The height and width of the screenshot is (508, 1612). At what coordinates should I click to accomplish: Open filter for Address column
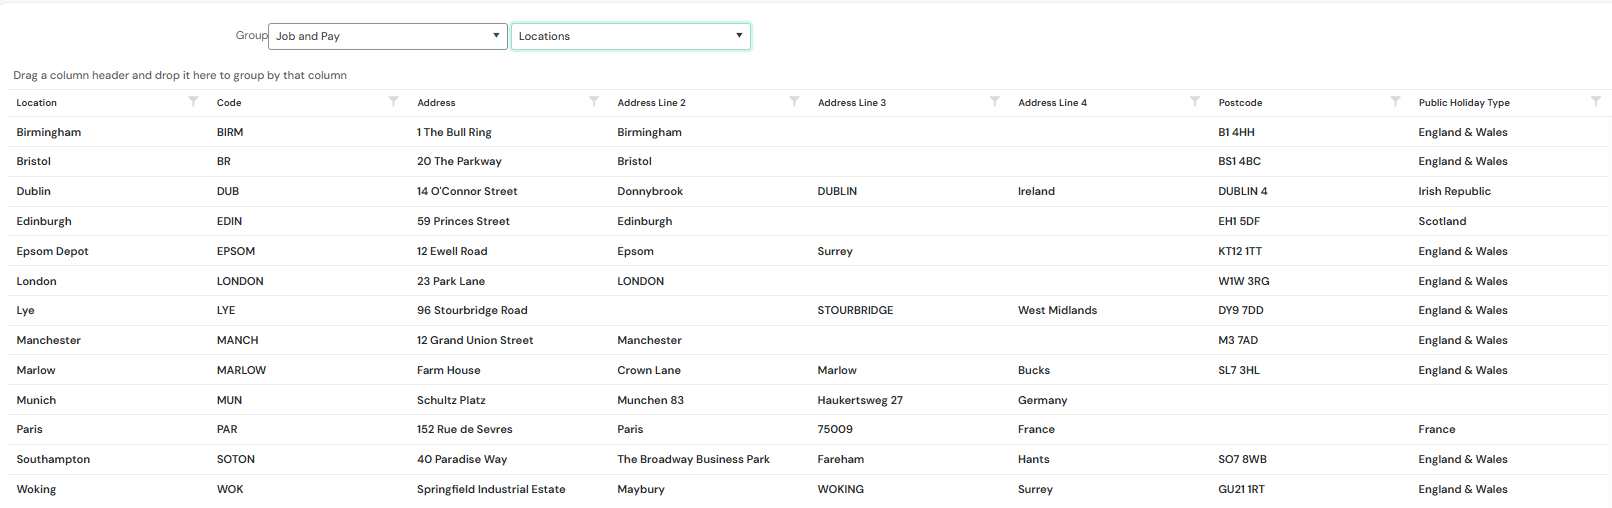click(x=594, y=102)
